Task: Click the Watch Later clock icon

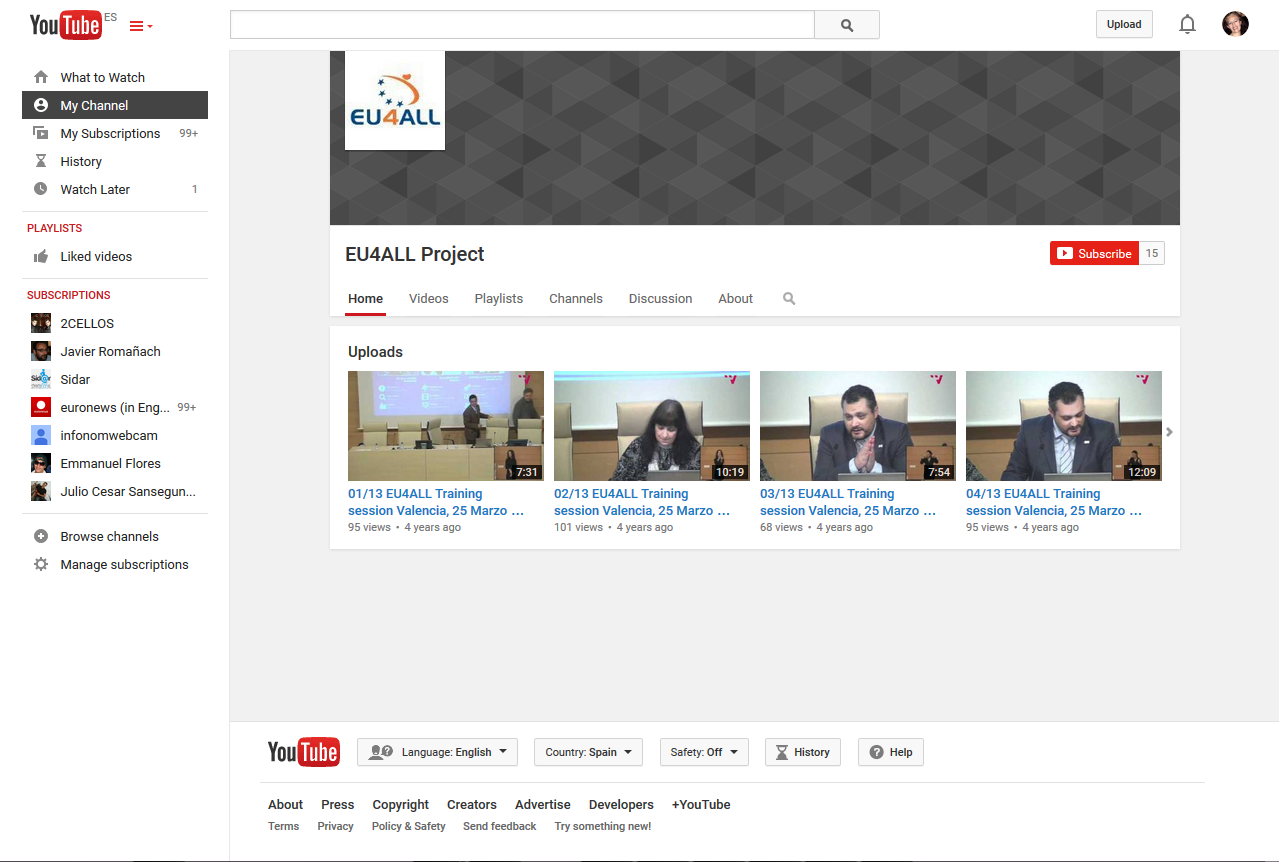Action: (x=41, y=189)
